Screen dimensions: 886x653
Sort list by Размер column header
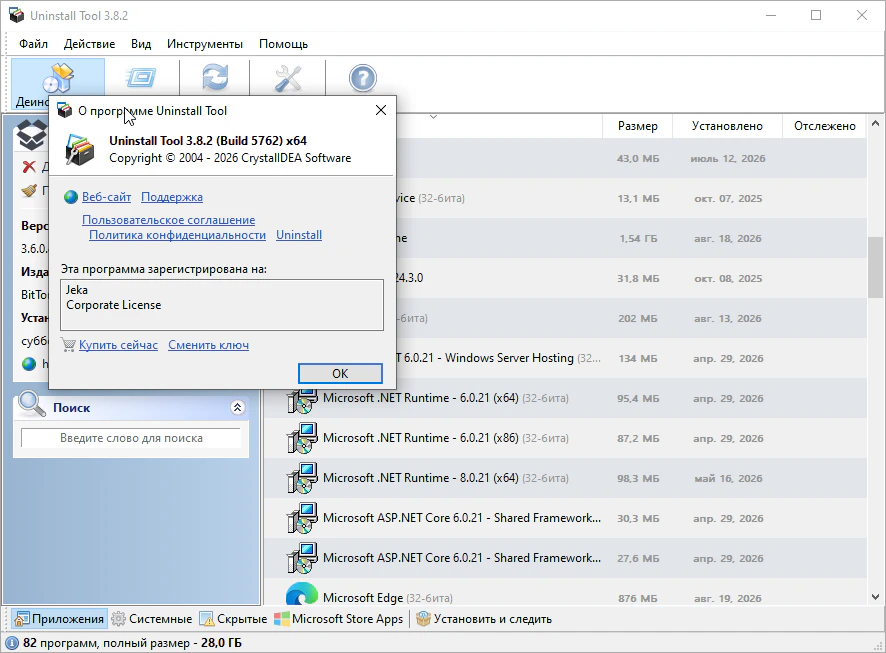click(637, 126)
